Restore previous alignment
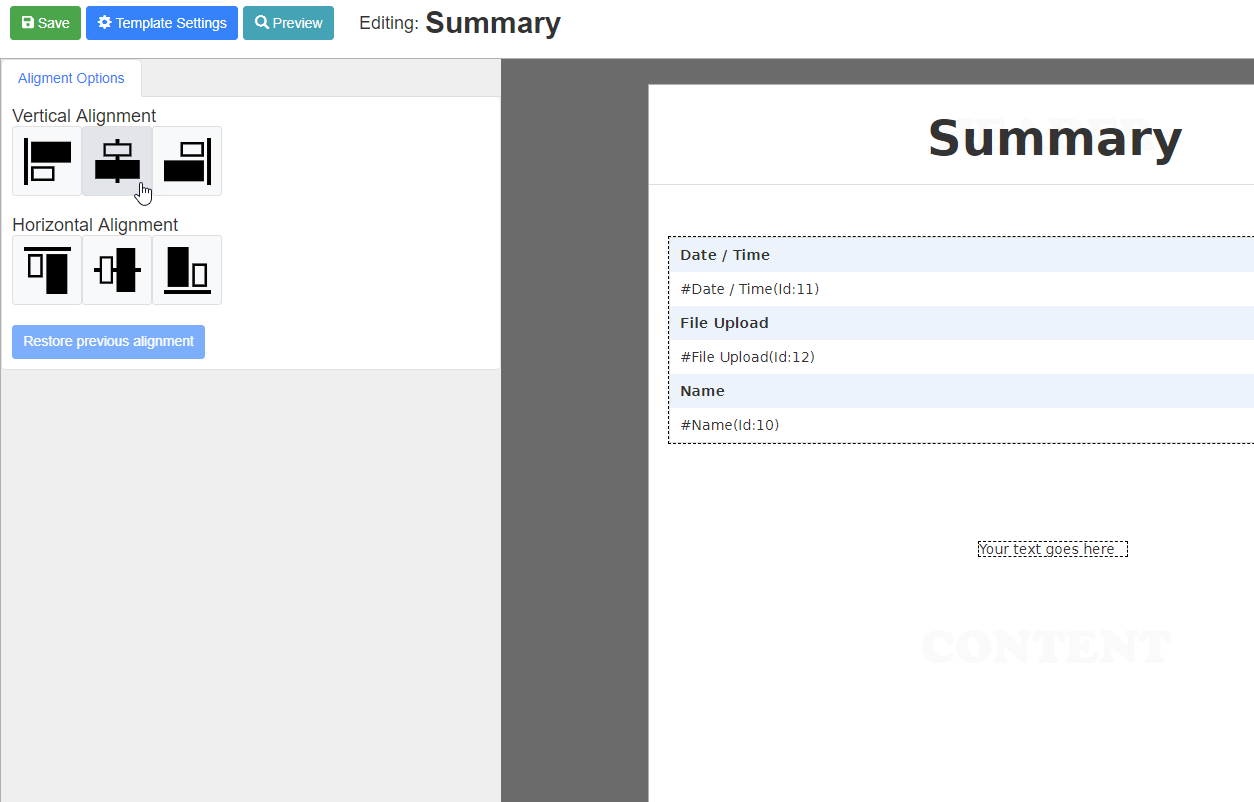Viewport: 1254px width, 802px height. (108, 342)
